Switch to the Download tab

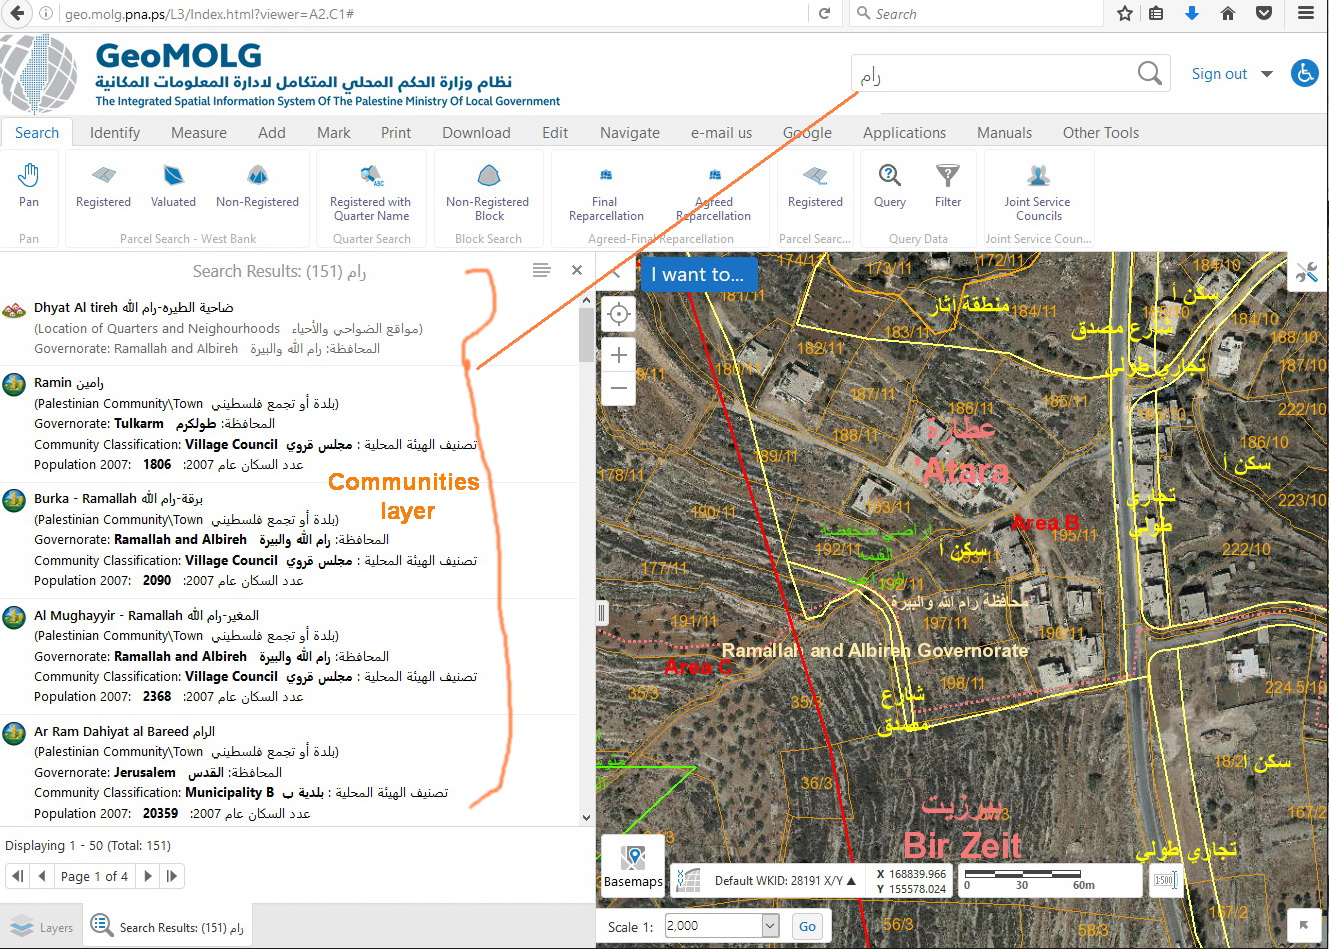pyautogui.click(x=476, y=132)
